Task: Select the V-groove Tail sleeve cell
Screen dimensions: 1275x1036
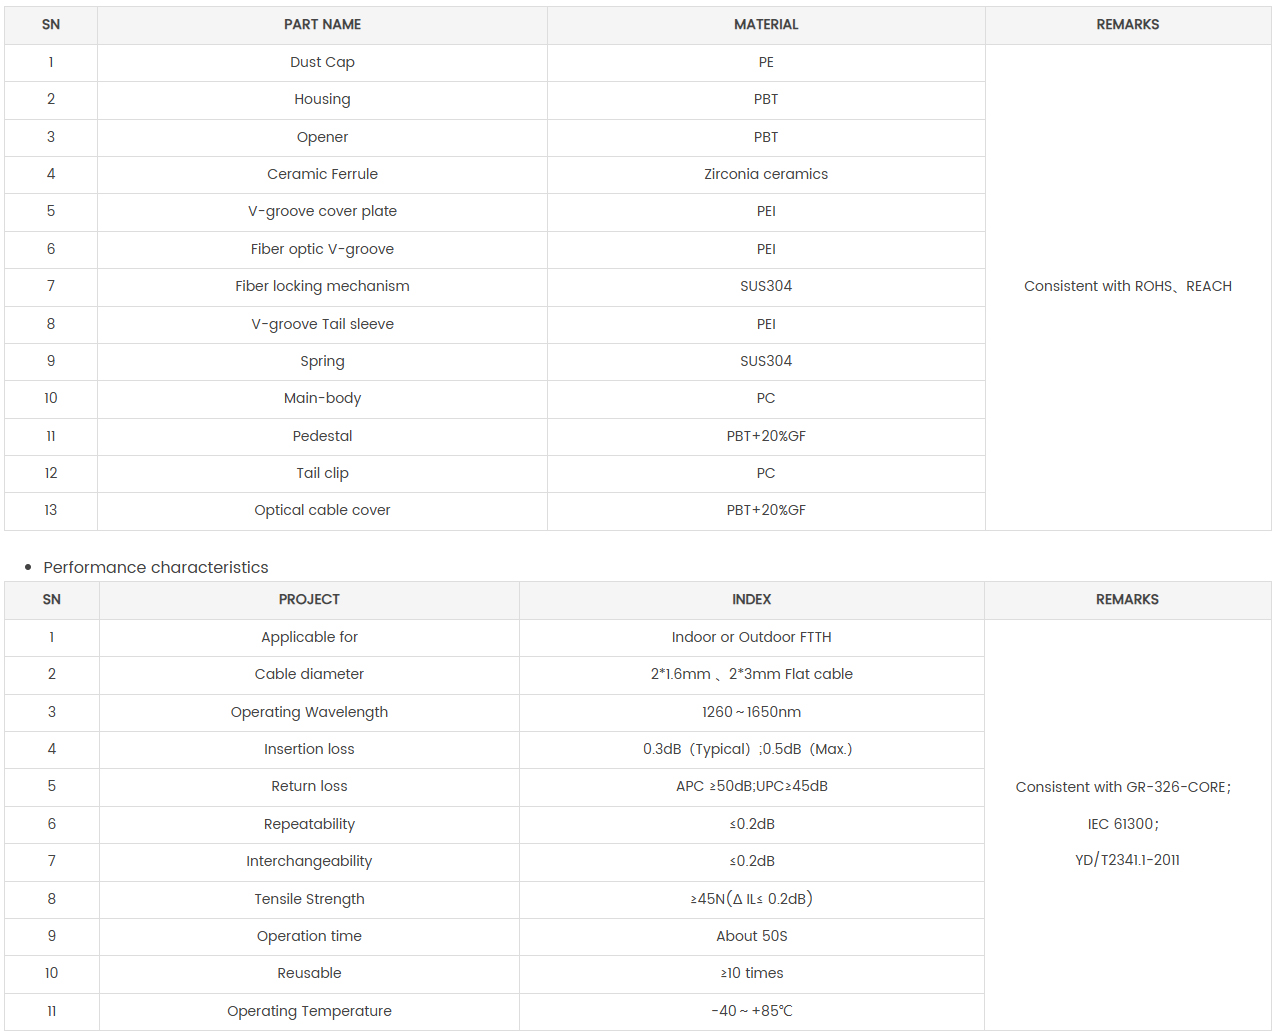Action: [x=322, y=324]
